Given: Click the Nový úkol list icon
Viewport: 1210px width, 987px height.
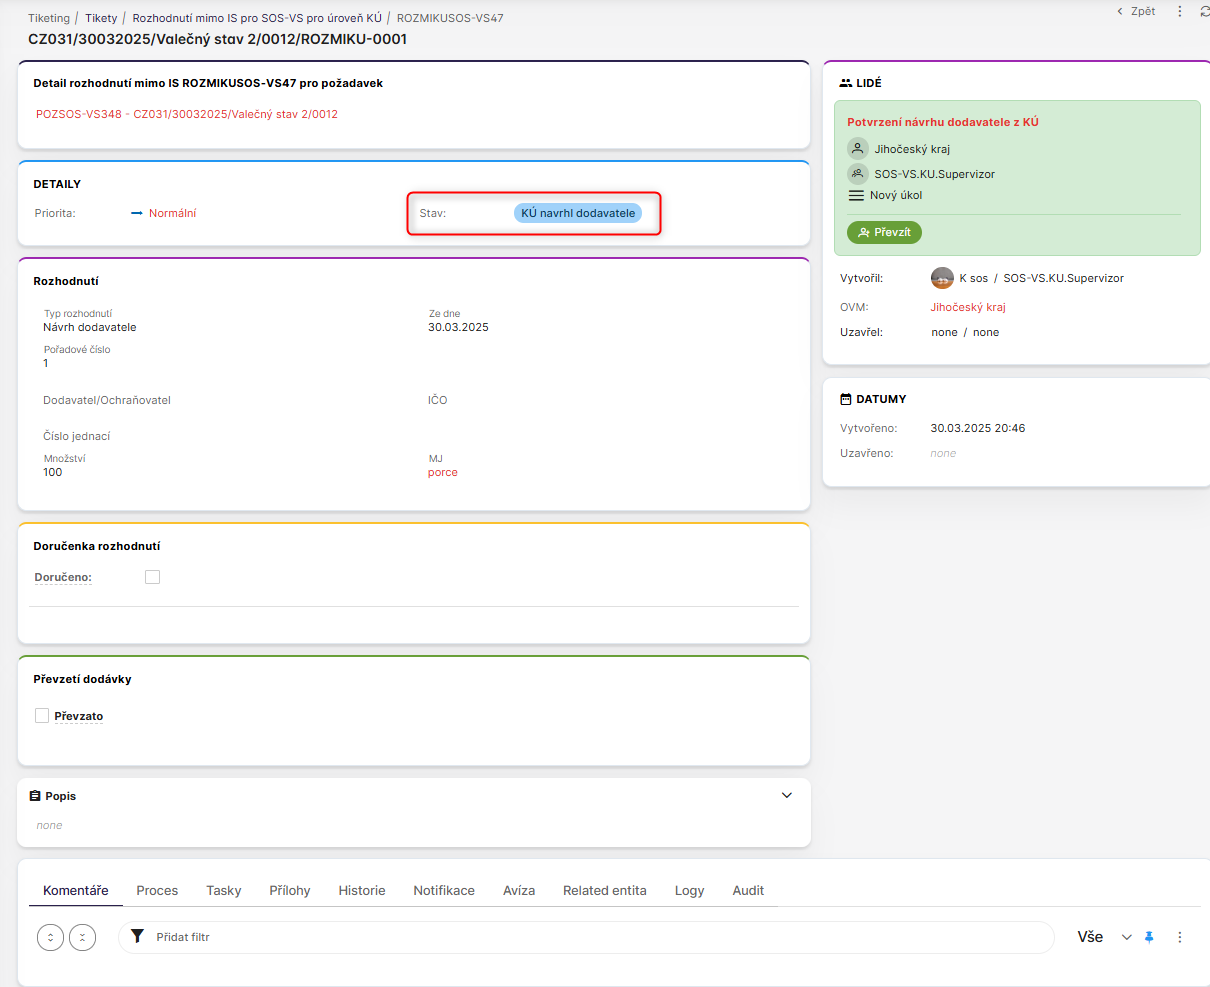Looking at the screenshot, I should pos(856,196).
